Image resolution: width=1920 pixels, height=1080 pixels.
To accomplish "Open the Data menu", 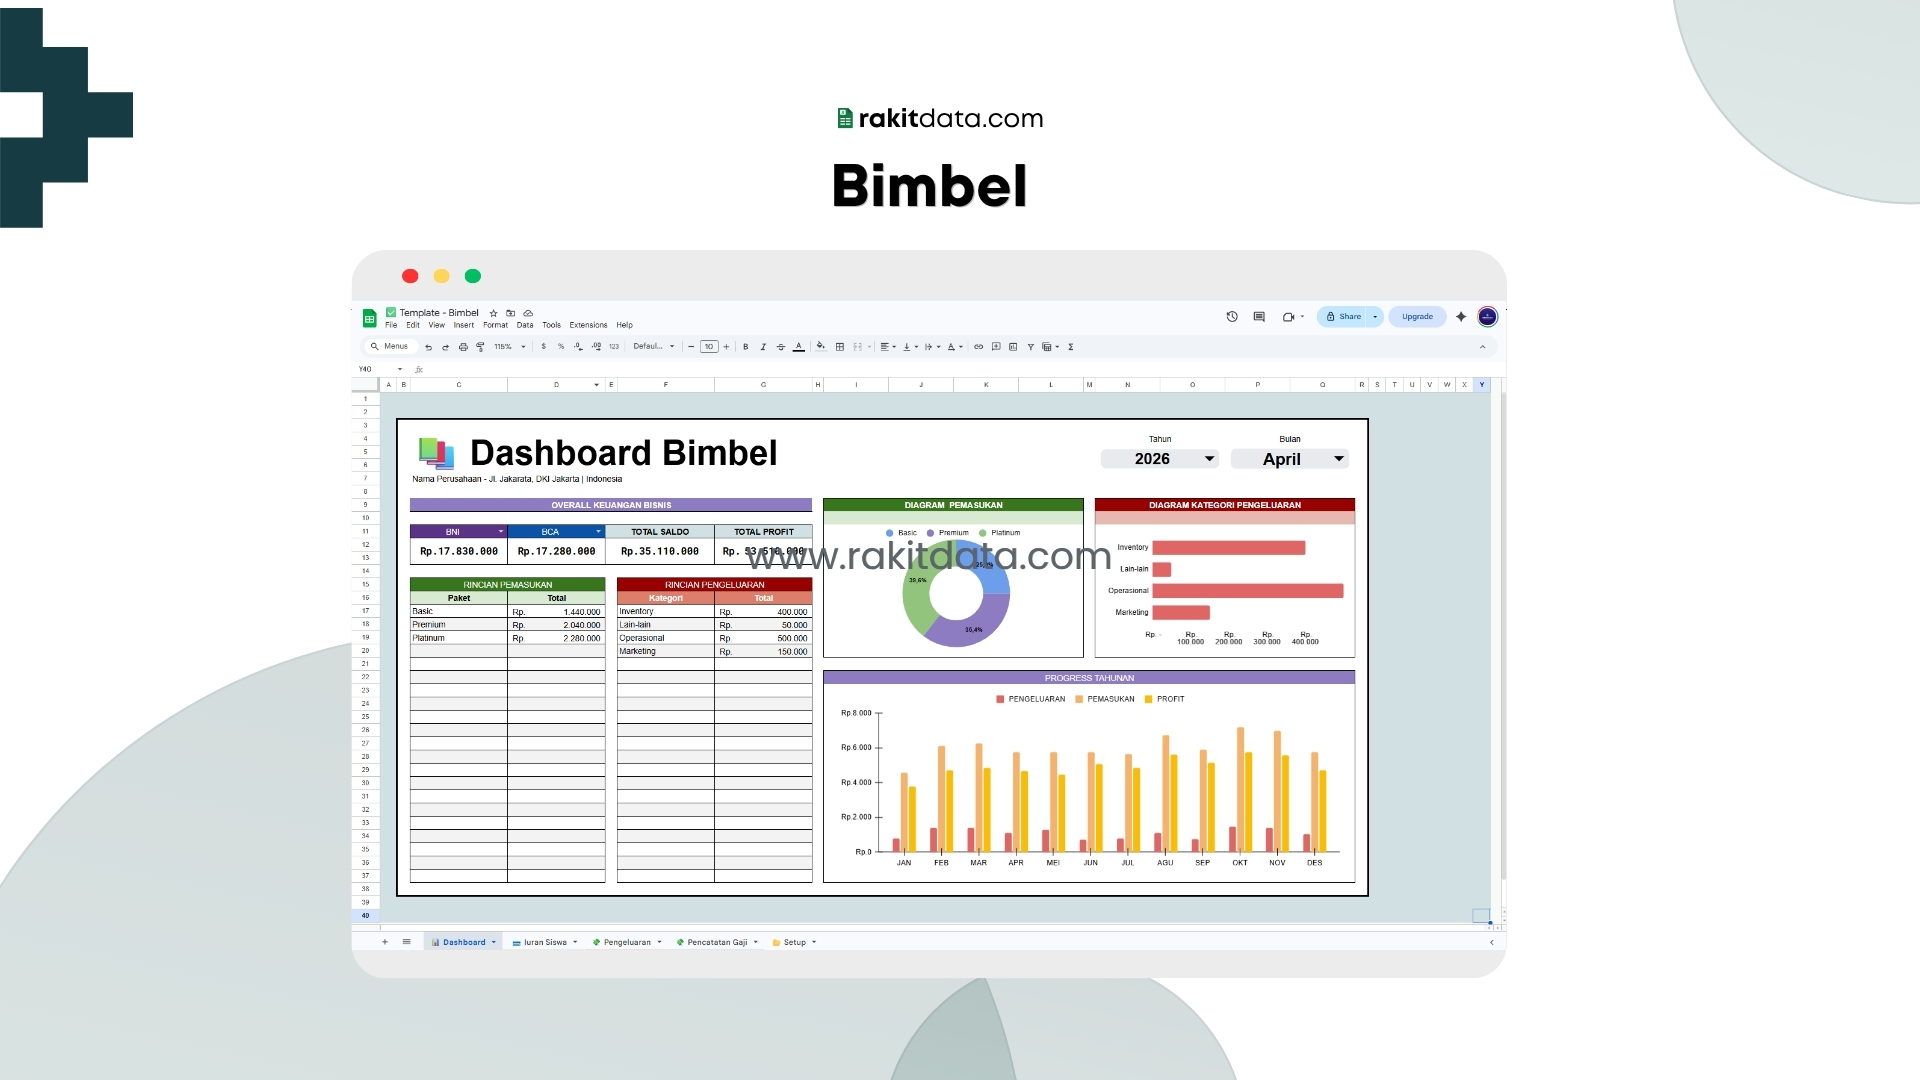I will point(525,325).
